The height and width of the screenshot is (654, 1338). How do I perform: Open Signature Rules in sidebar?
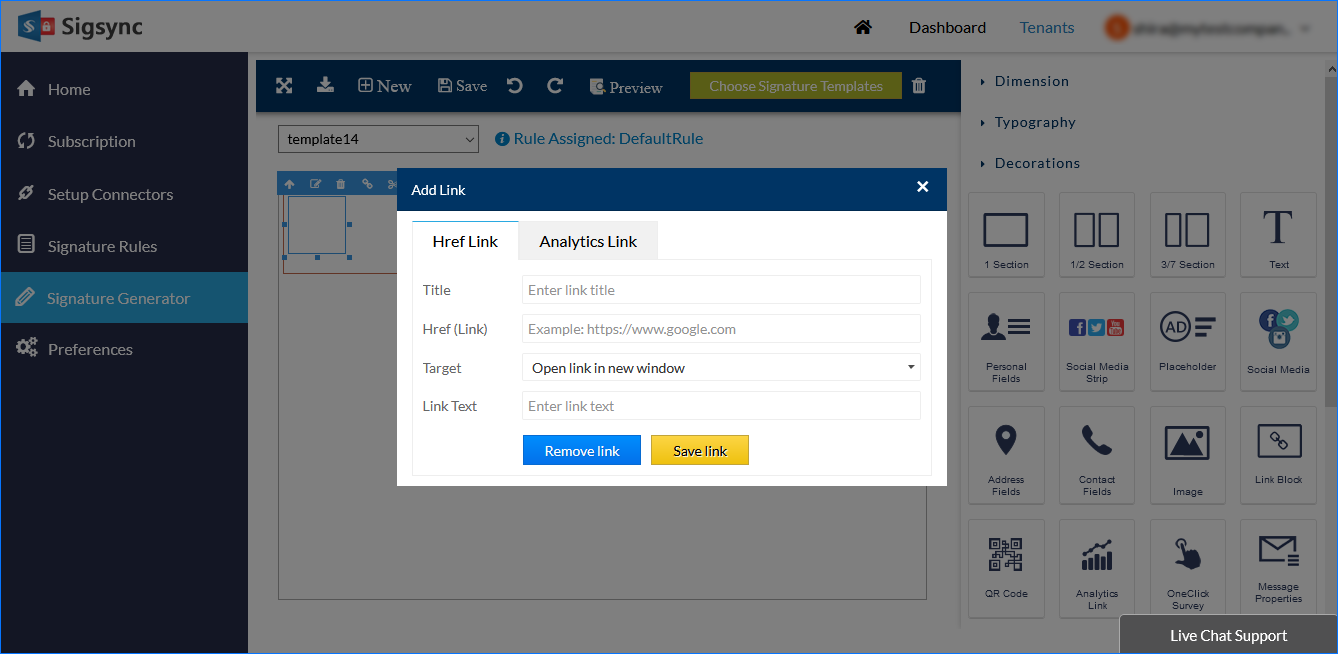[102, 246]
